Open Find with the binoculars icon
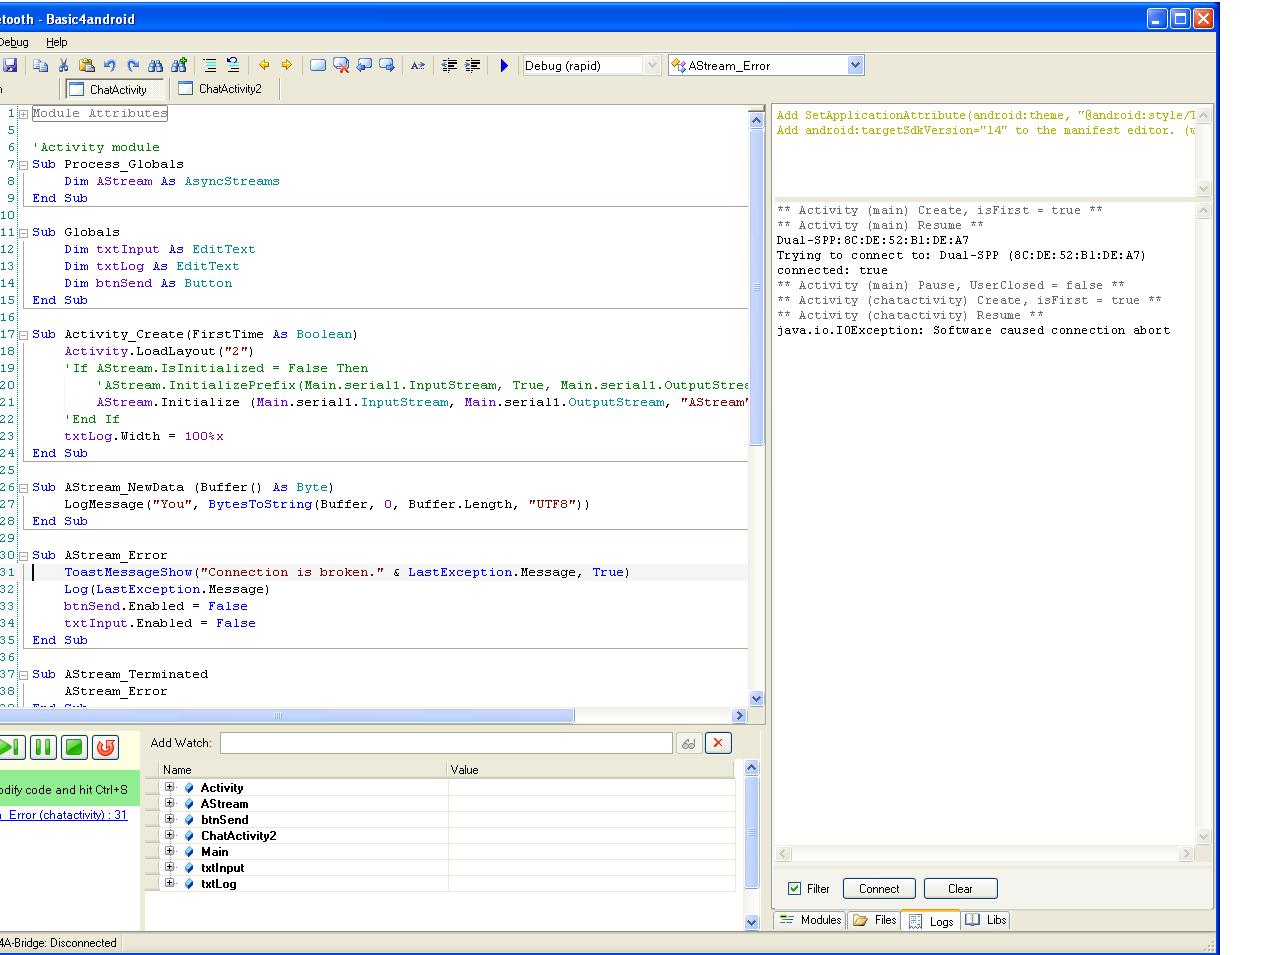 [x=155, y=65]
